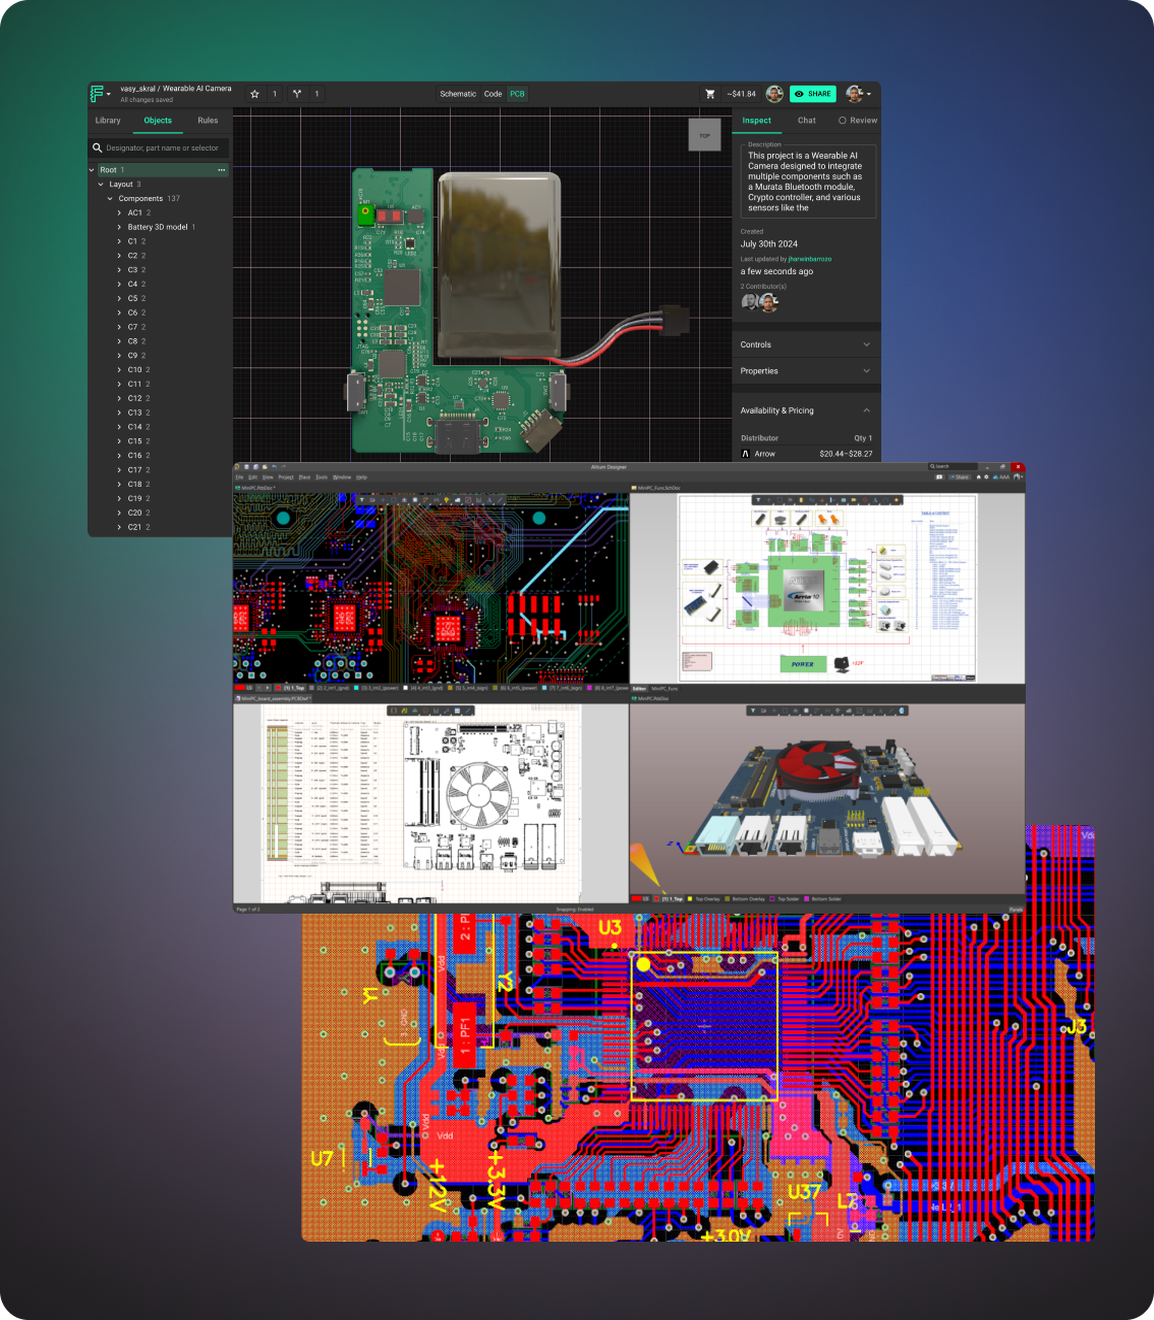Image resolution: width=1154 pixels, height=1320 pixels.
Task: Expand the Battery 3D model node
Action: click(119, 227)
